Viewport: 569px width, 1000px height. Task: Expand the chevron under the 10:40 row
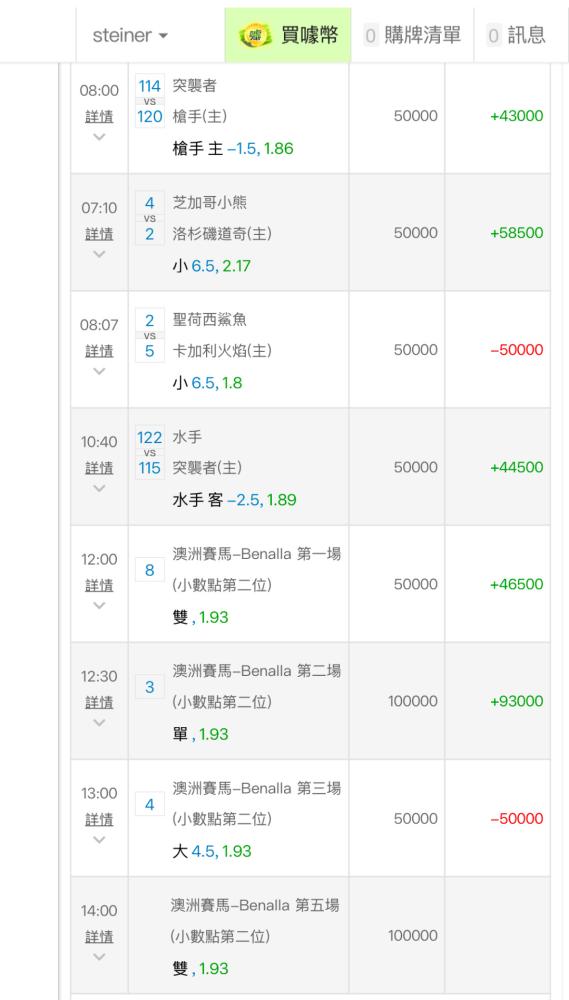click(99, 488)
